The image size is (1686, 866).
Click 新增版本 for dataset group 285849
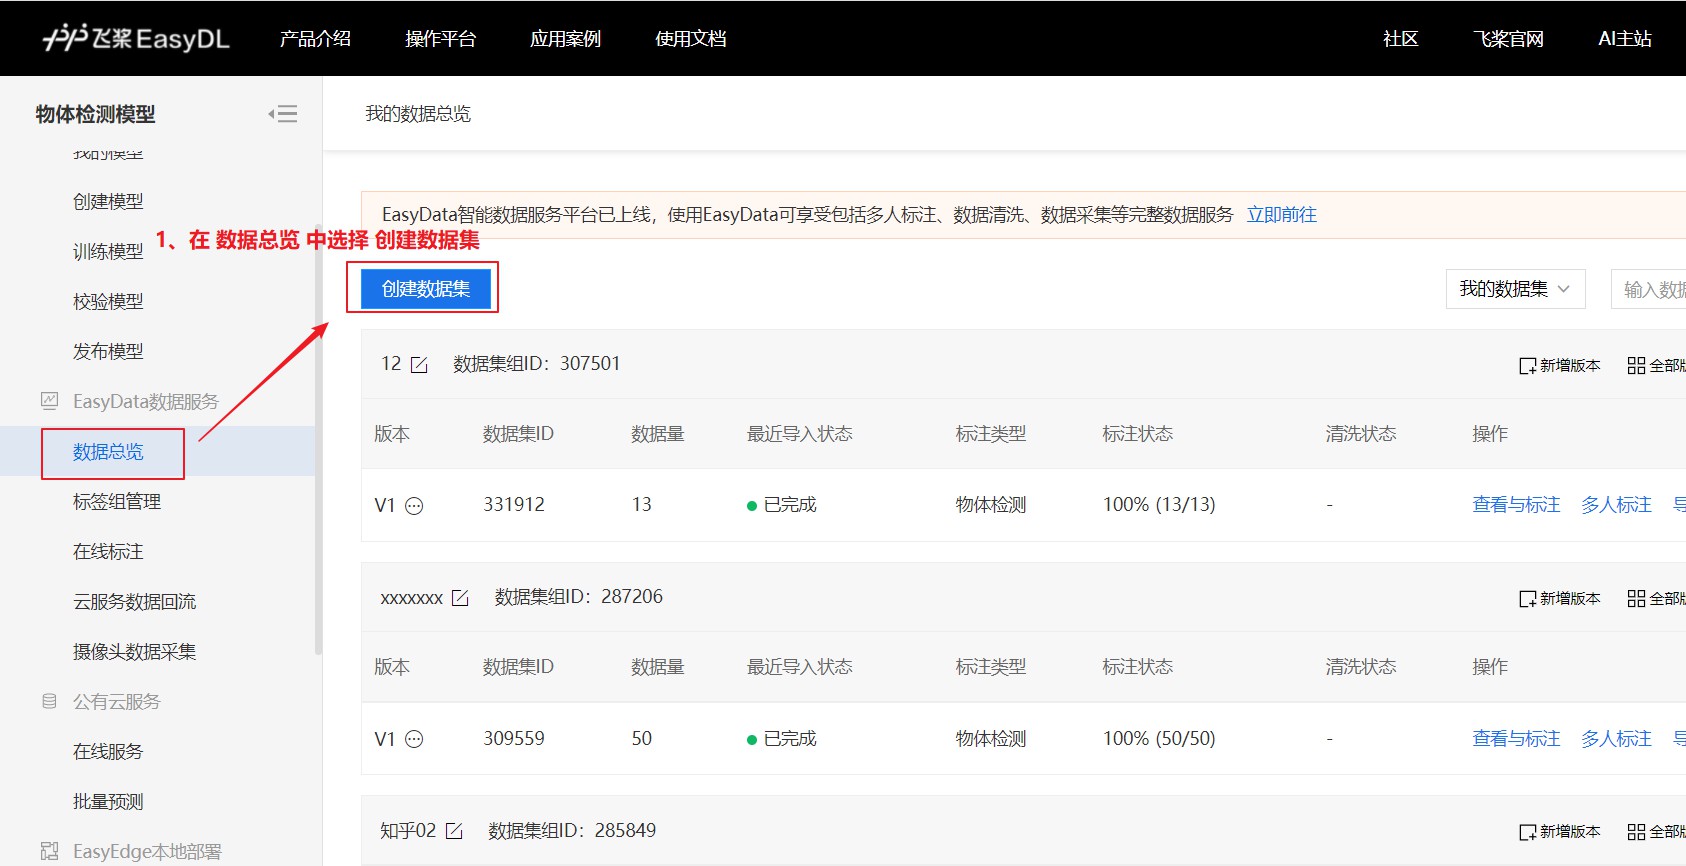pos(1559,831)
